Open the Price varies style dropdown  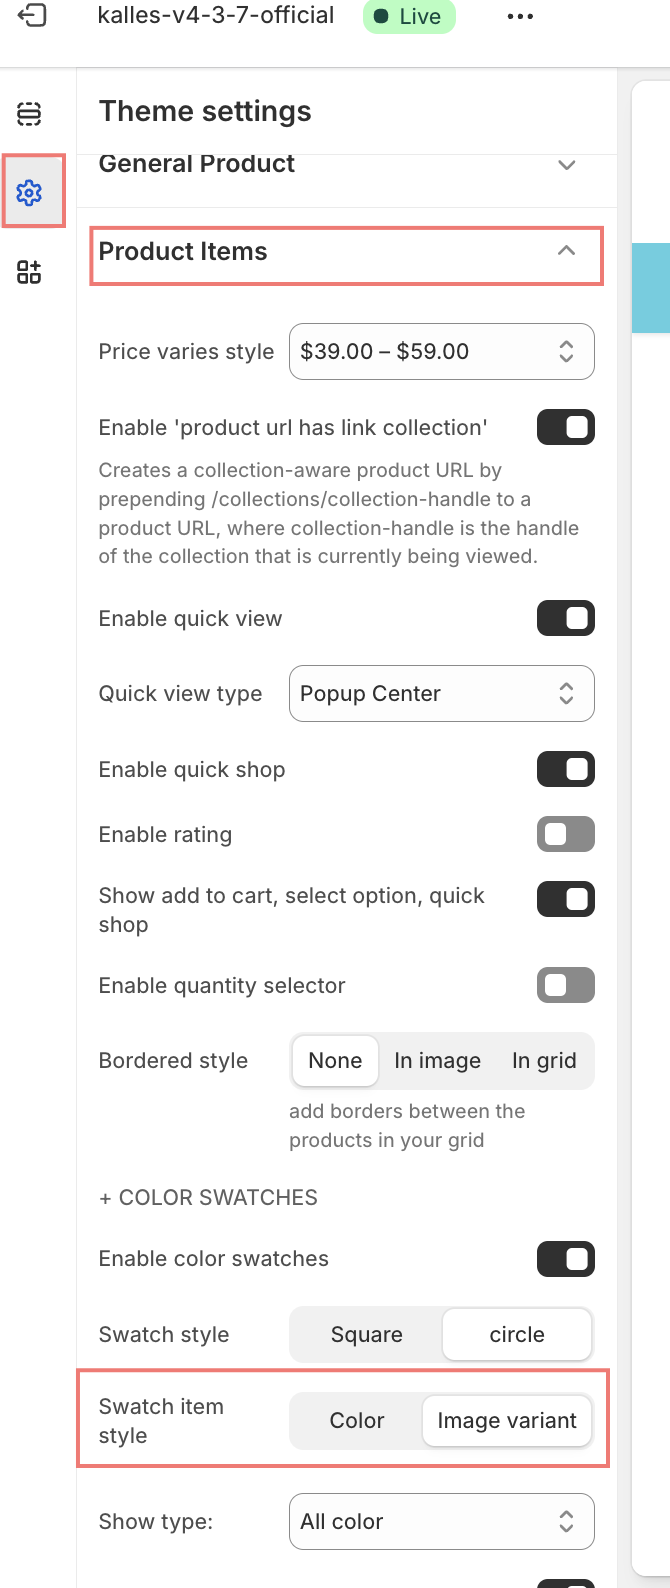(x=441, y=352)
